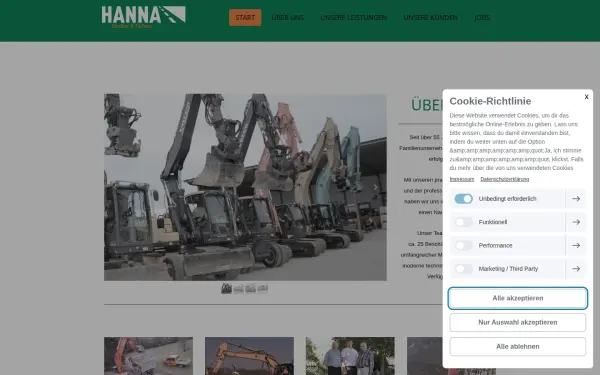The image size is (600, 375).
Task: Click the large excavator lineup slideshow image
Action: [245, 187]
